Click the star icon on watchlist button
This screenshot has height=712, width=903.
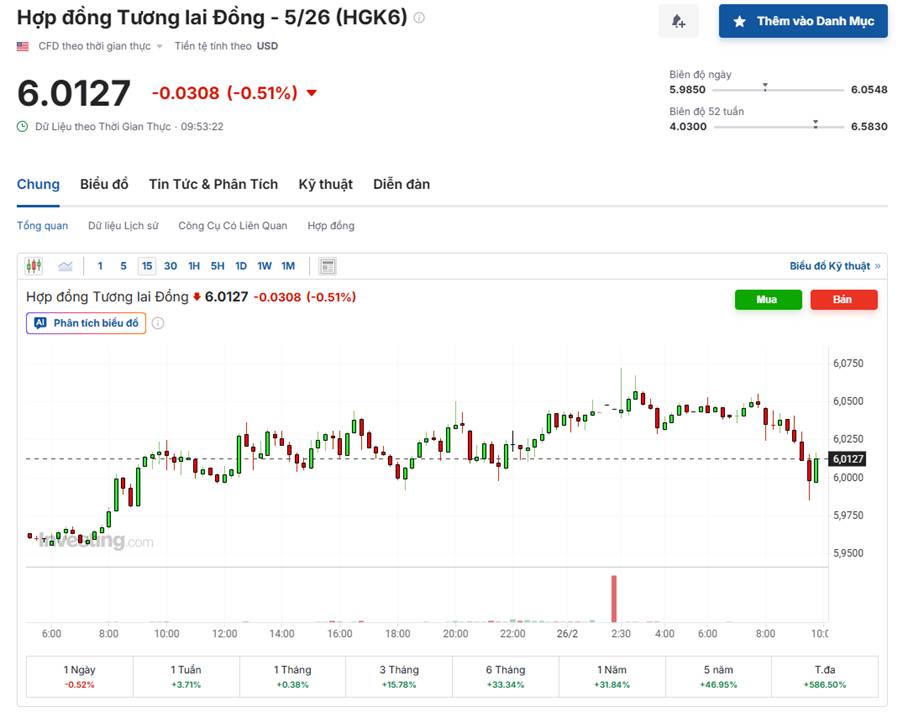tap(740, 22)
